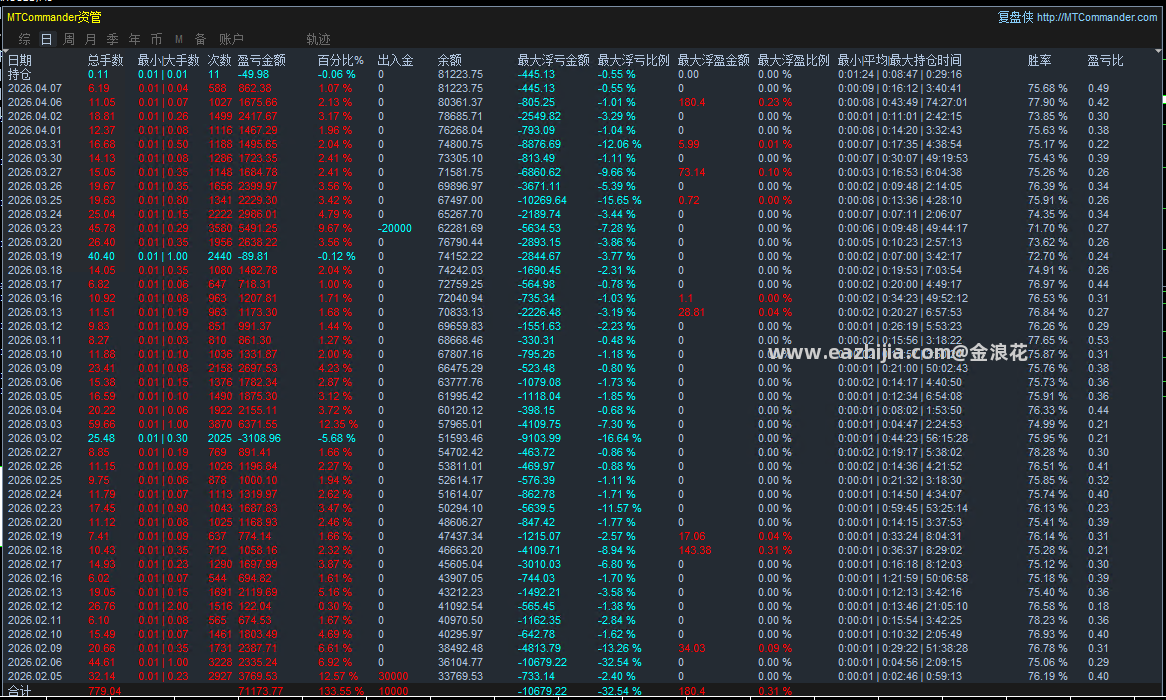Select the 日 daily tab
The height and width of the screenshot is (700, 1166).
[x=46, y=39]
